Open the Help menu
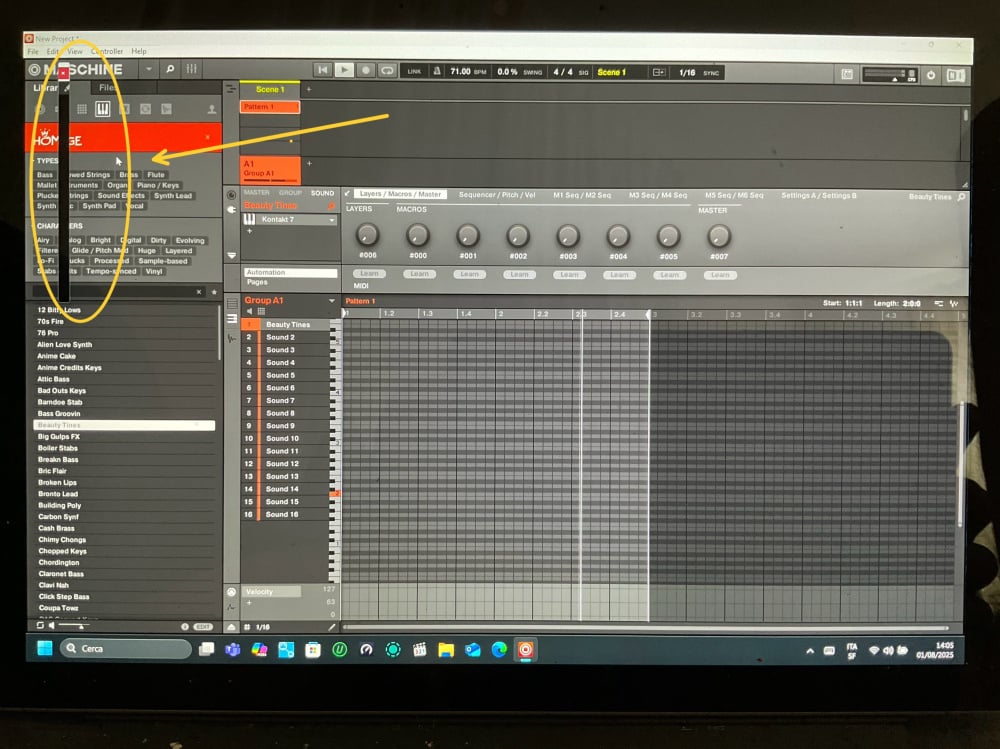Image resolution: width=1000 pixels, height=749 pixels. coord(139,51)
